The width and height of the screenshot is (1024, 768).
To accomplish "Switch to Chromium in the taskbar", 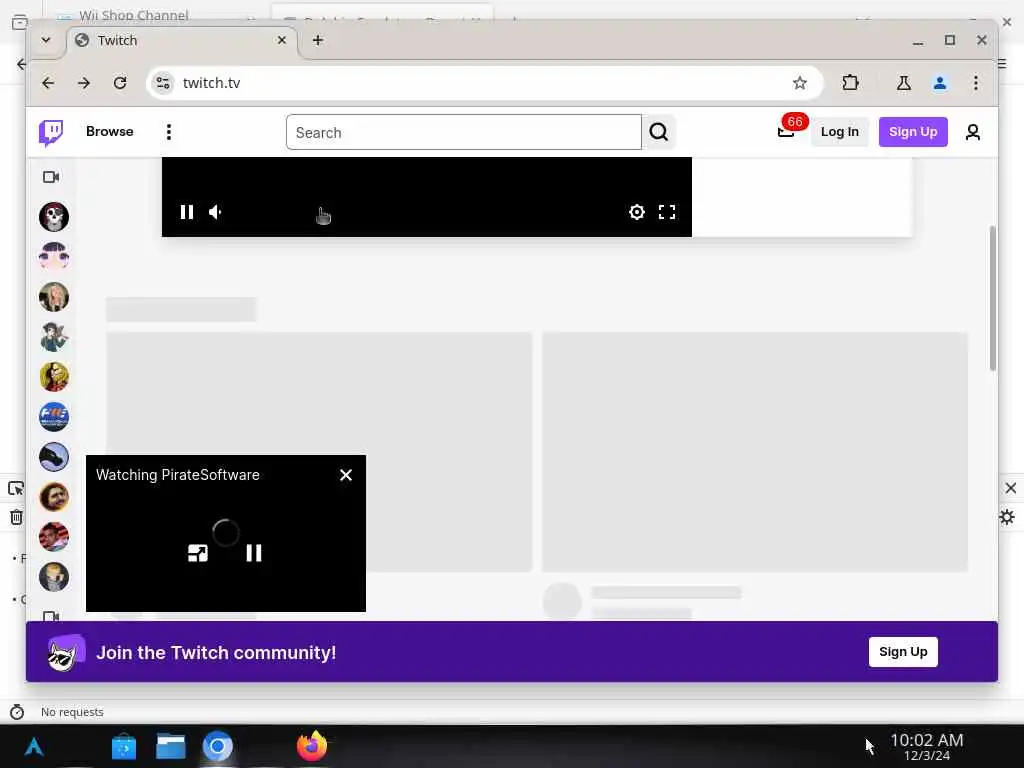I will pyautogui.click(x=217, y=746).
